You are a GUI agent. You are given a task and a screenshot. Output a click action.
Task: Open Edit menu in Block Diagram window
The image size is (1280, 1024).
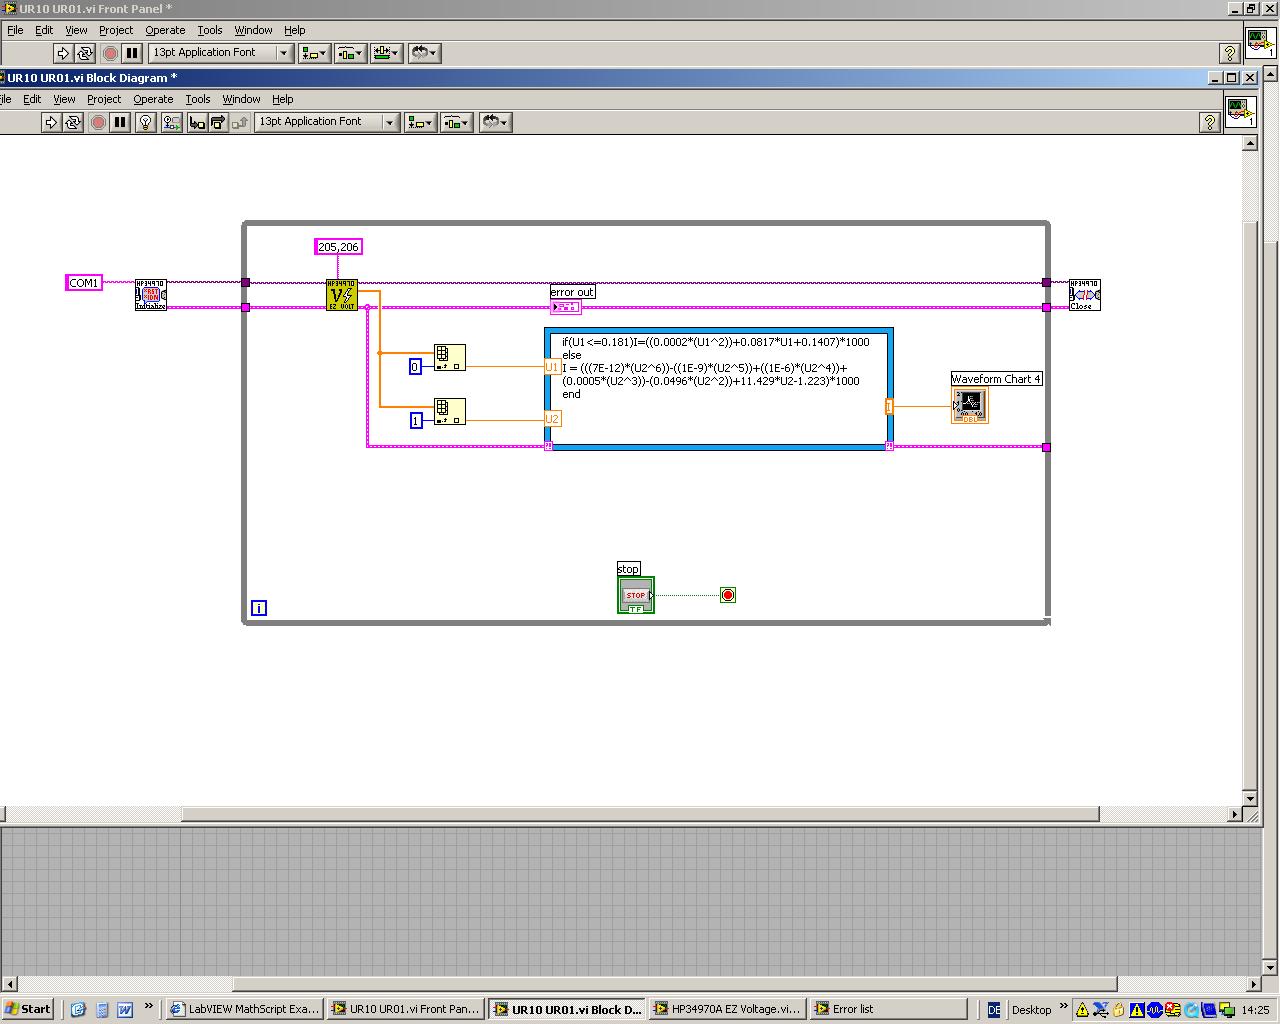point(32,99)
